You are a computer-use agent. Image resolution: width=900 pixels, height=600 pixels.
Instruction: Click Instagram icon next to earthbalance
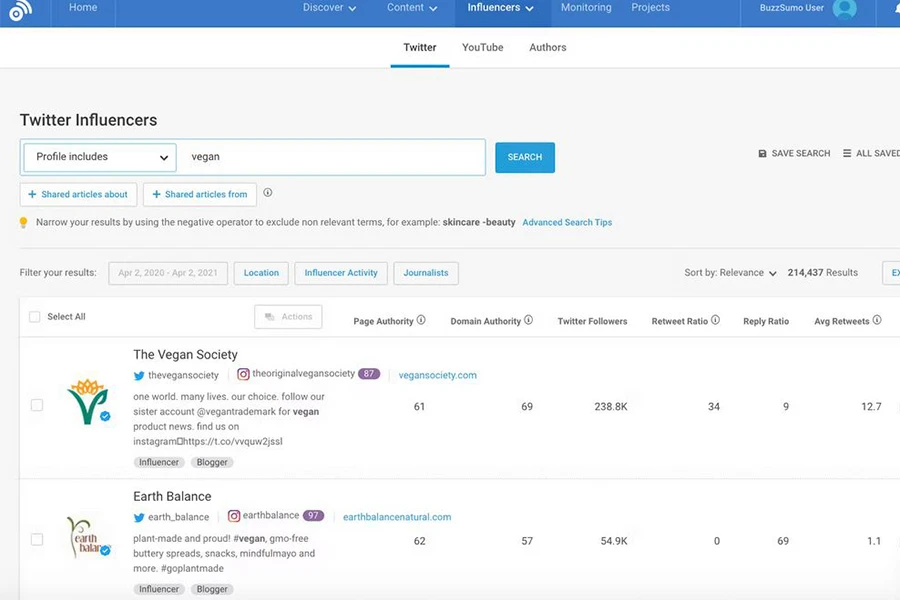[x=234, y=516]
